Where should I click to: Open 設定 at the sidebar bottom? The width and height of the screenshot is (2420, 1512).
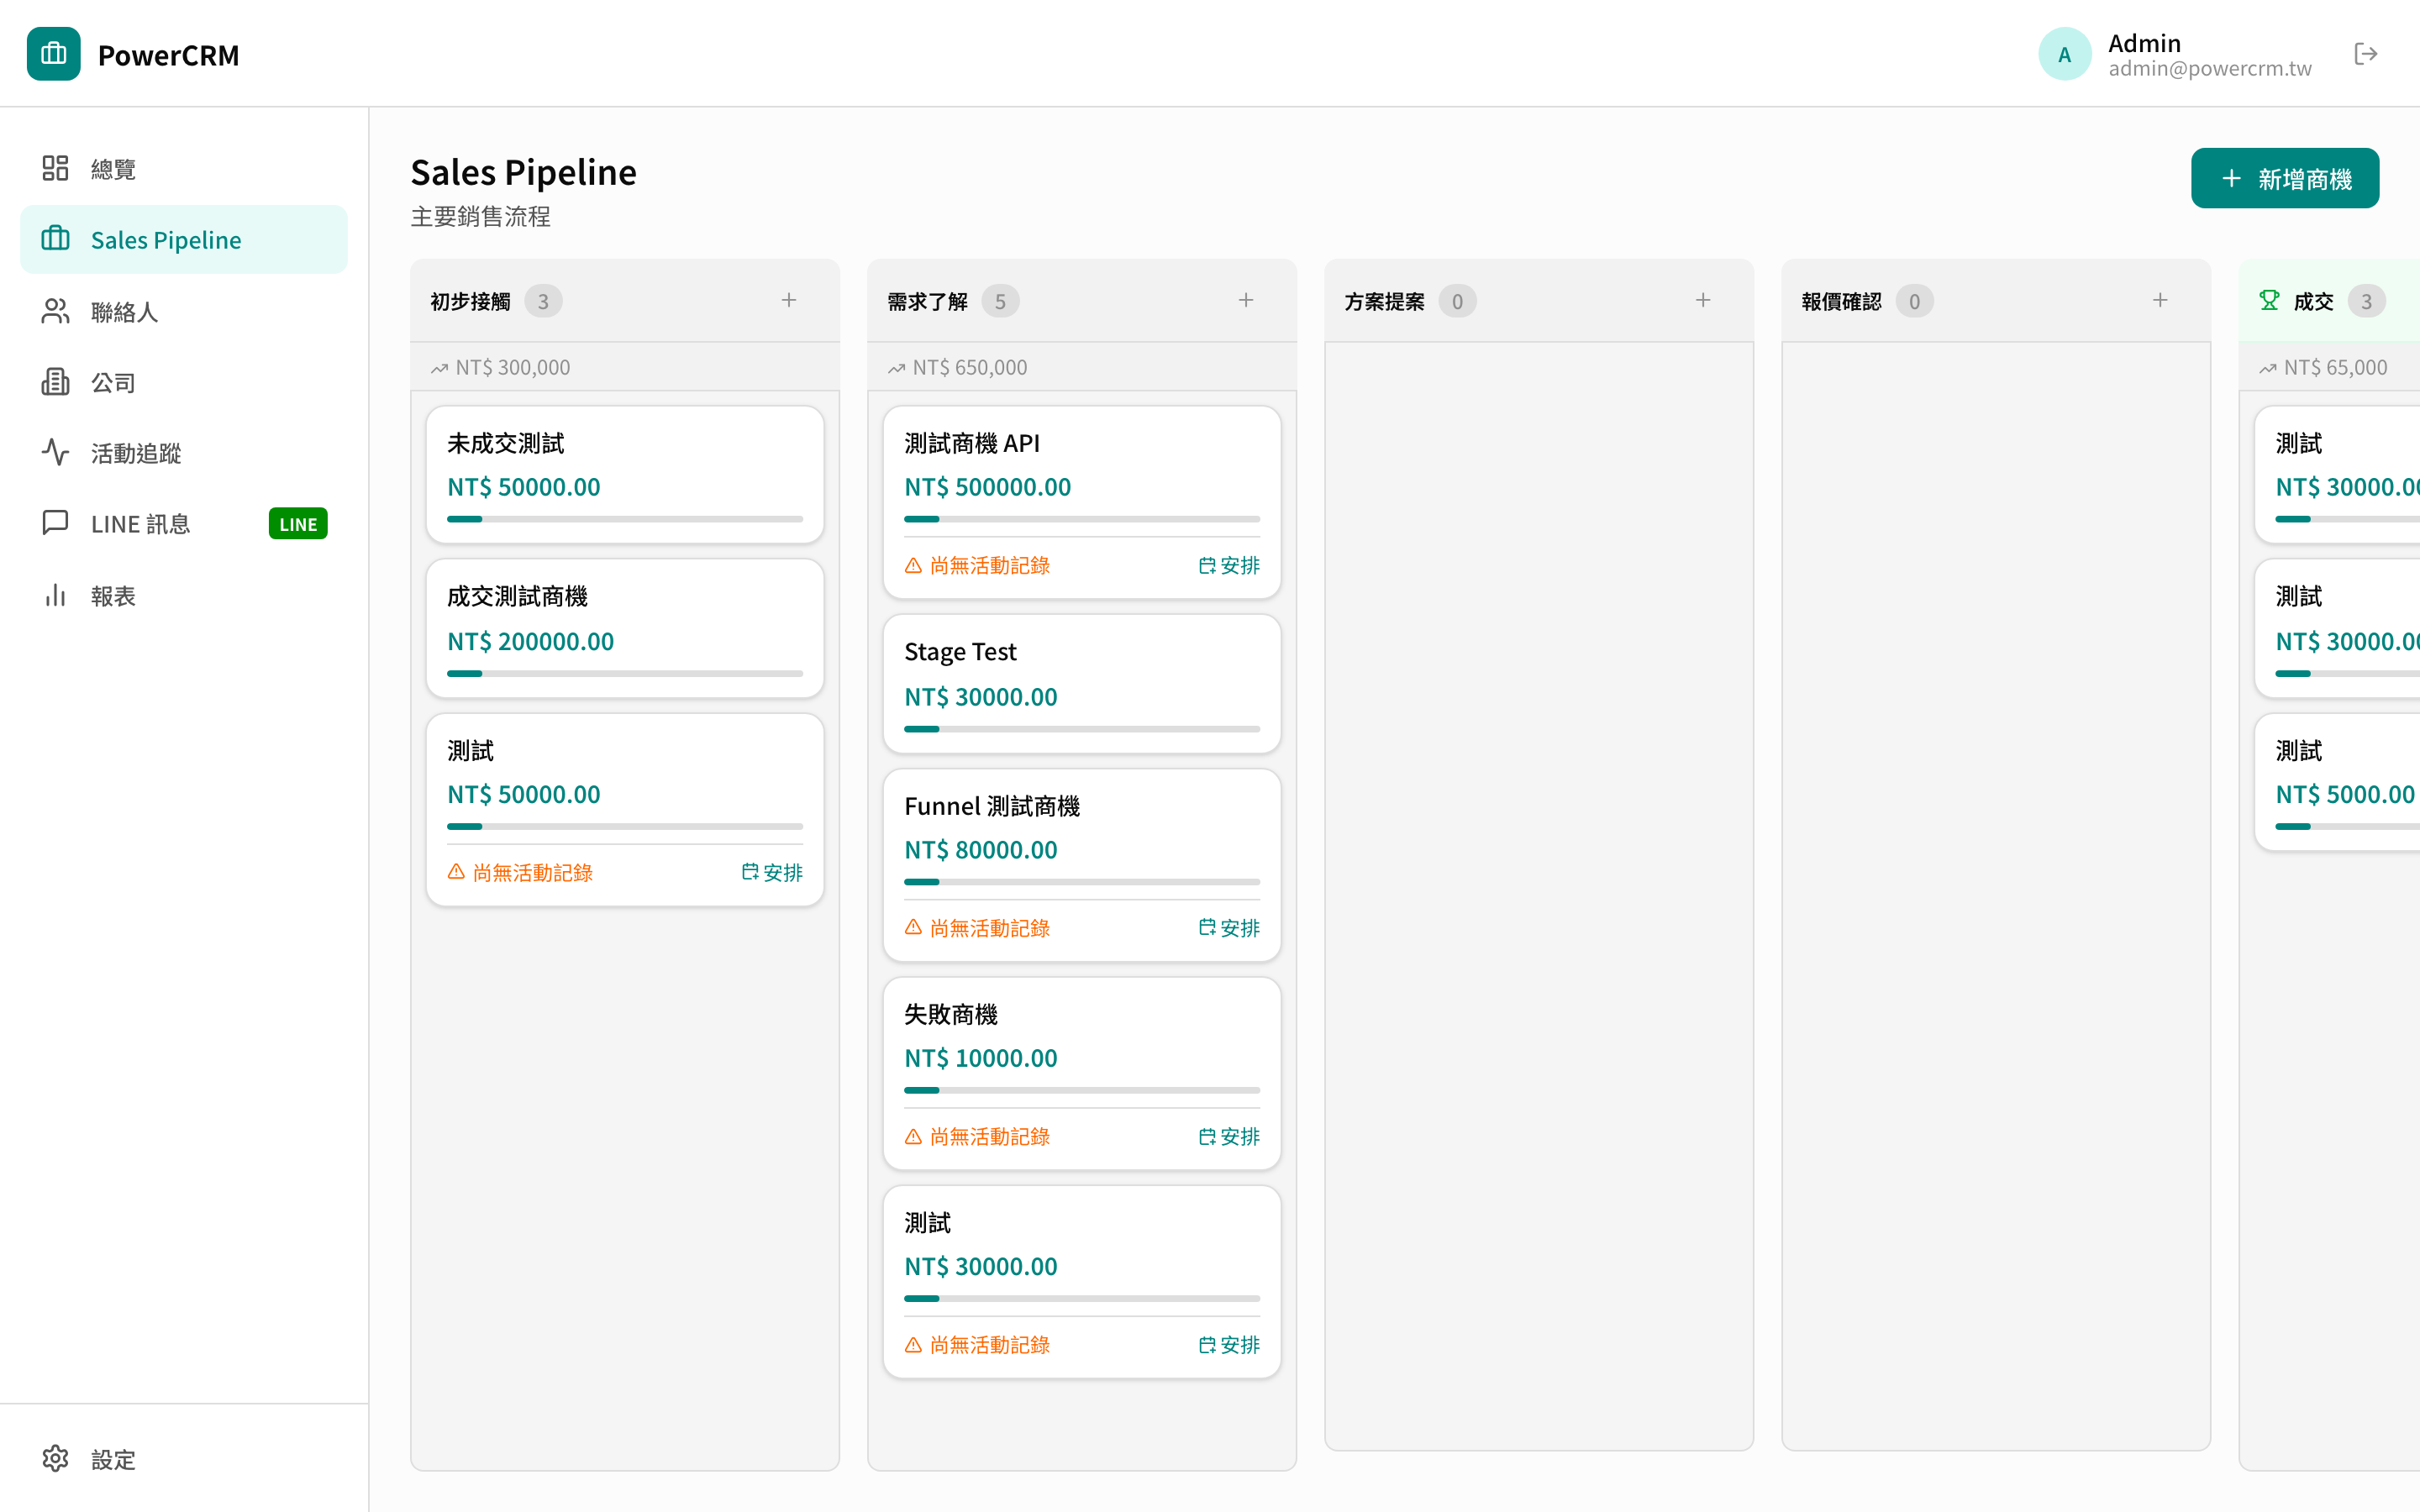point(113,1459)
